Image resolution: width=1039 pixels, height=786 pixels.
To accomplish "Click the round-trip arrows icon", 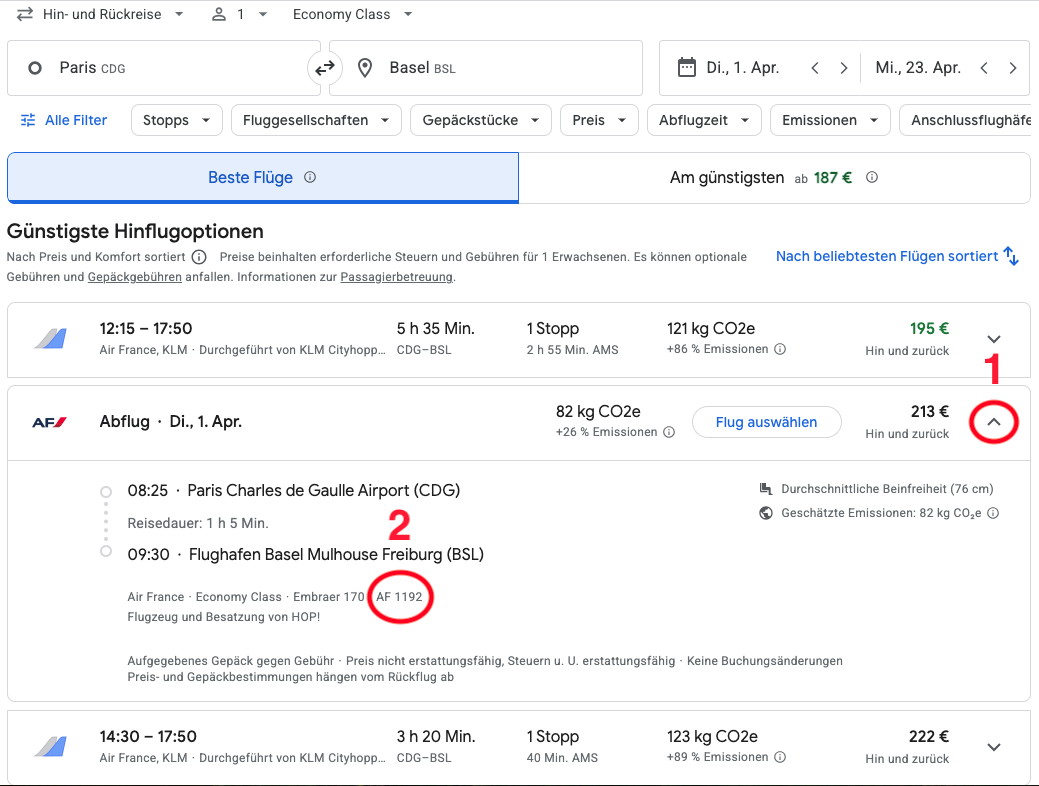I will 25,14.
